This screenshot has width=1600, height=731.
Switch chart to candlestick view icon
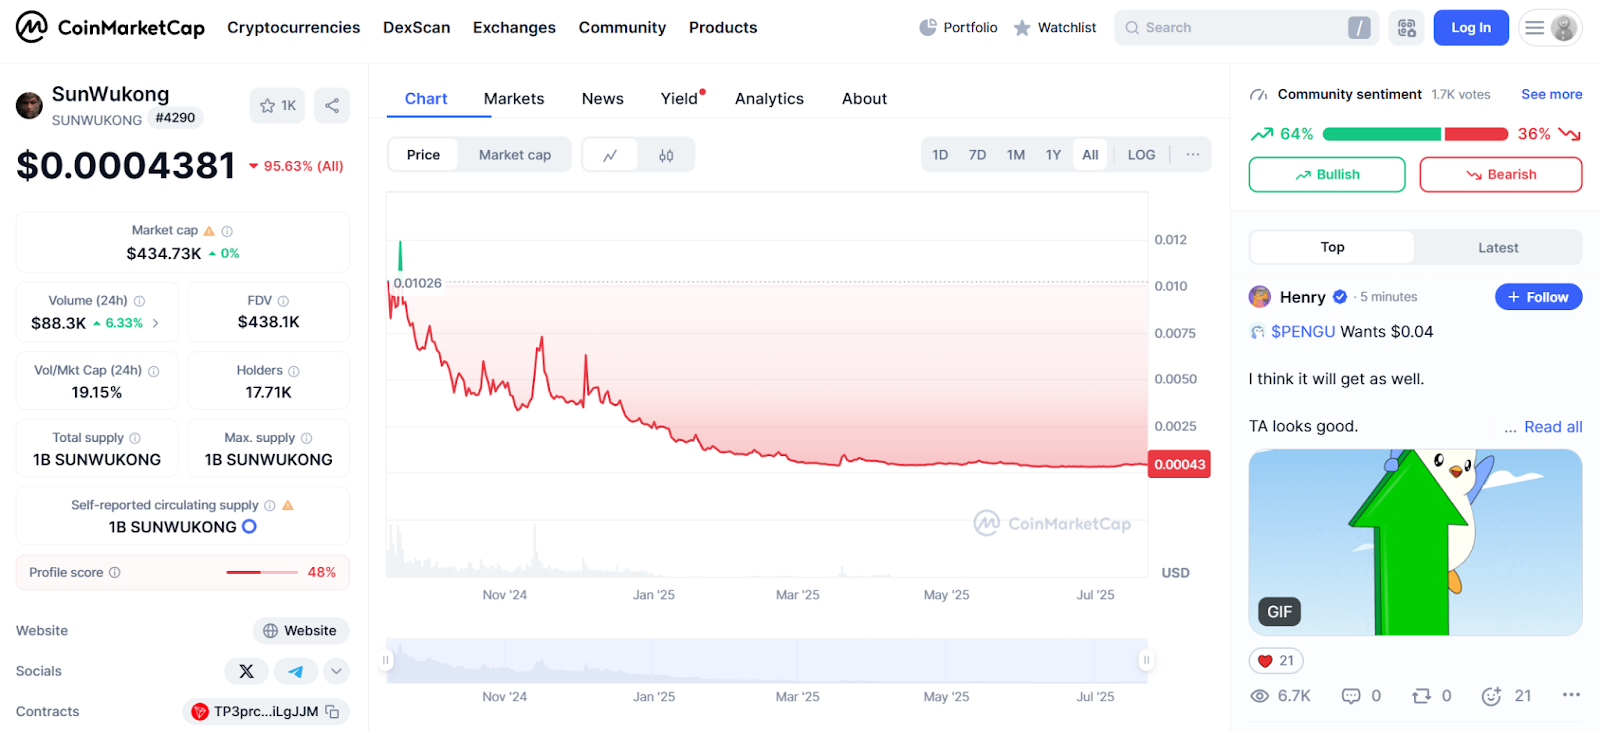pyautogui.click(x=666, y=155)
